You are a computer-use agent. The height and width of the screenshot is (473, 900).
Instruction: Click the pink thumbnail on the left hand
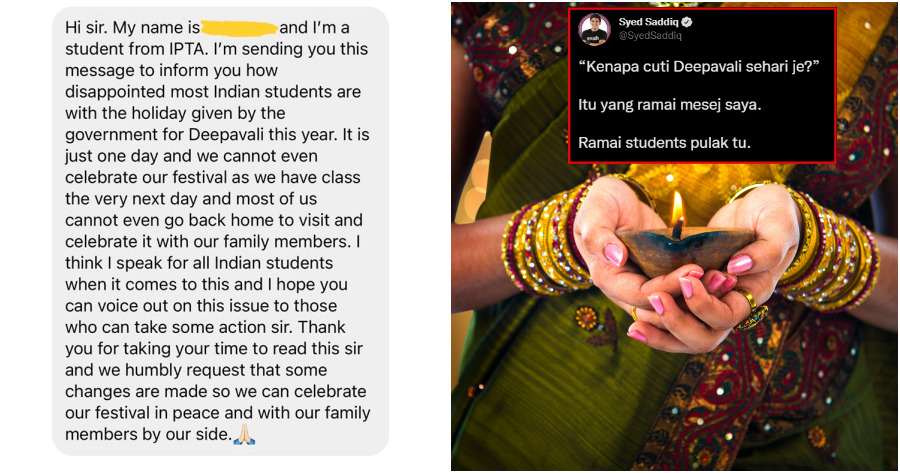point(614,254)
